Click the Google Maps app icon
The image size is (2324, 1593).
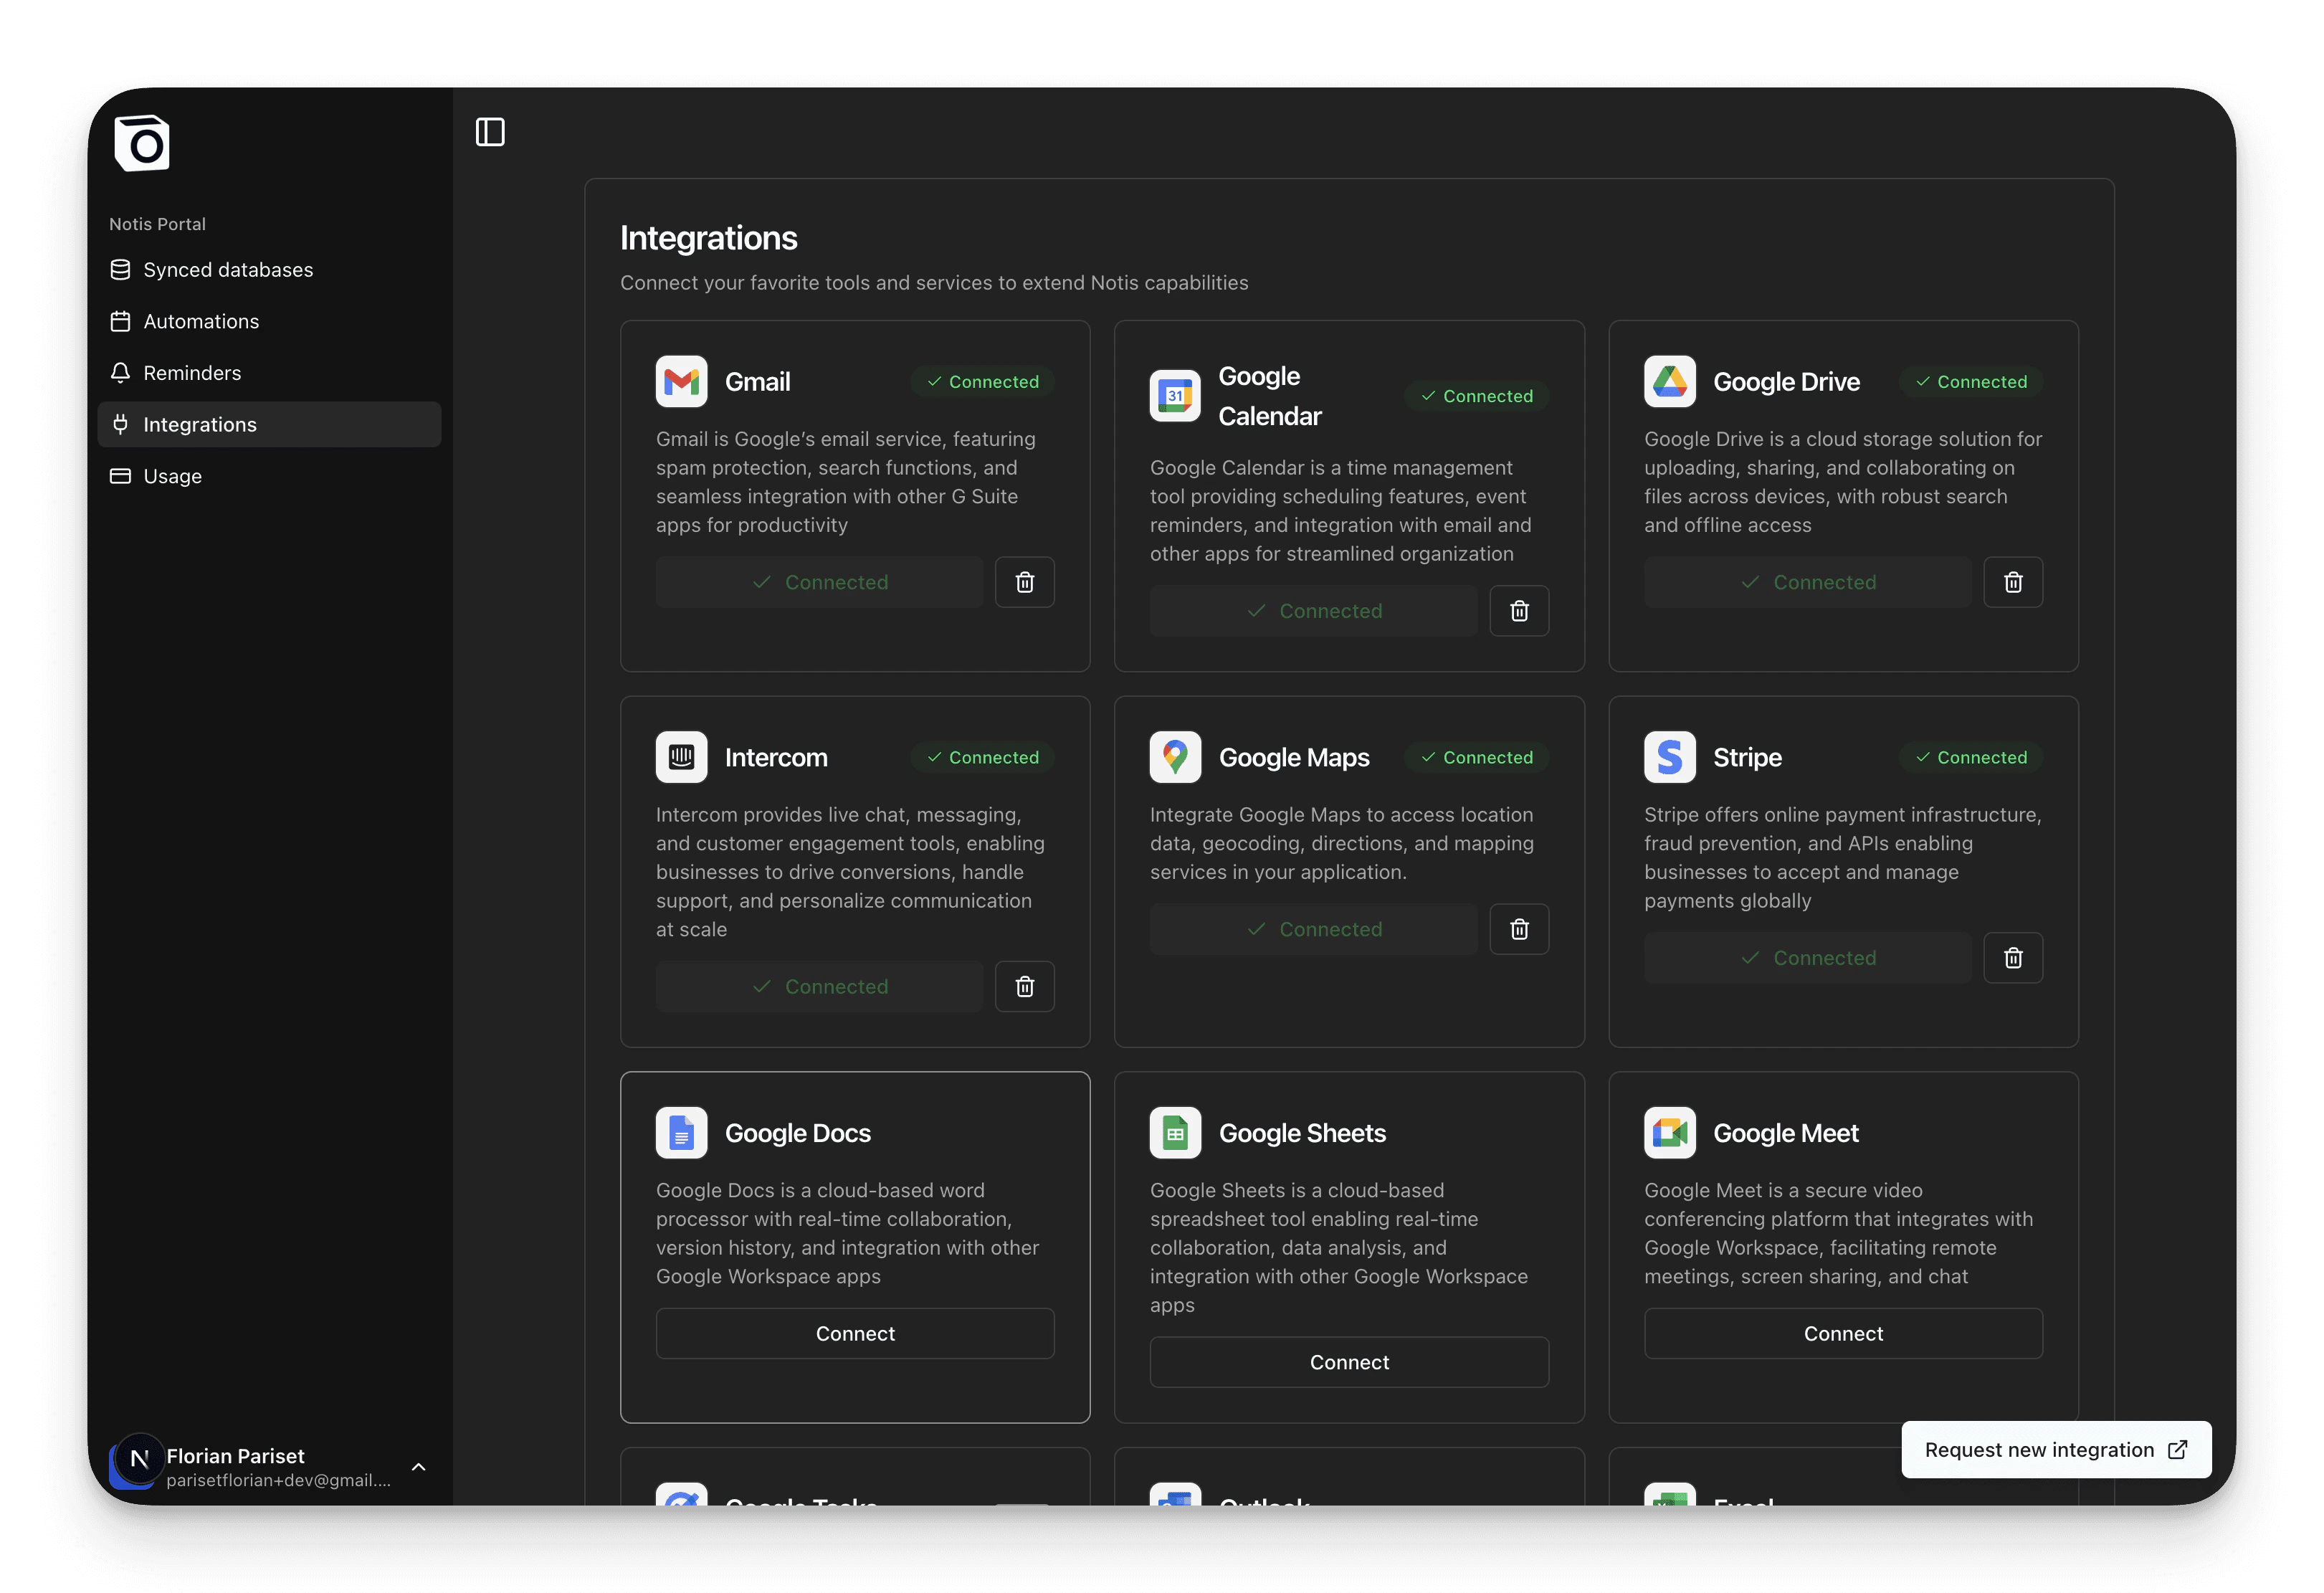pyautogui.click(x=1174, y=757)
